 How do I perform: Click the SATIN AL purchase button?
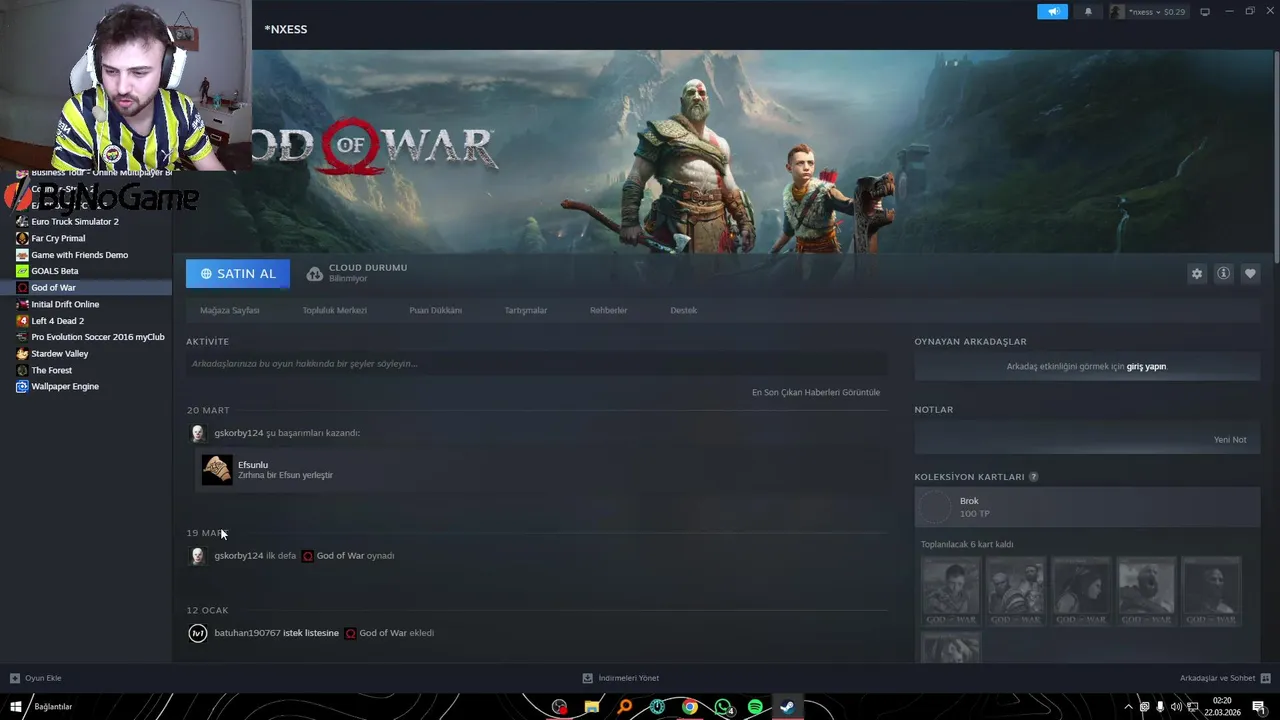click(x=238, y=274)
